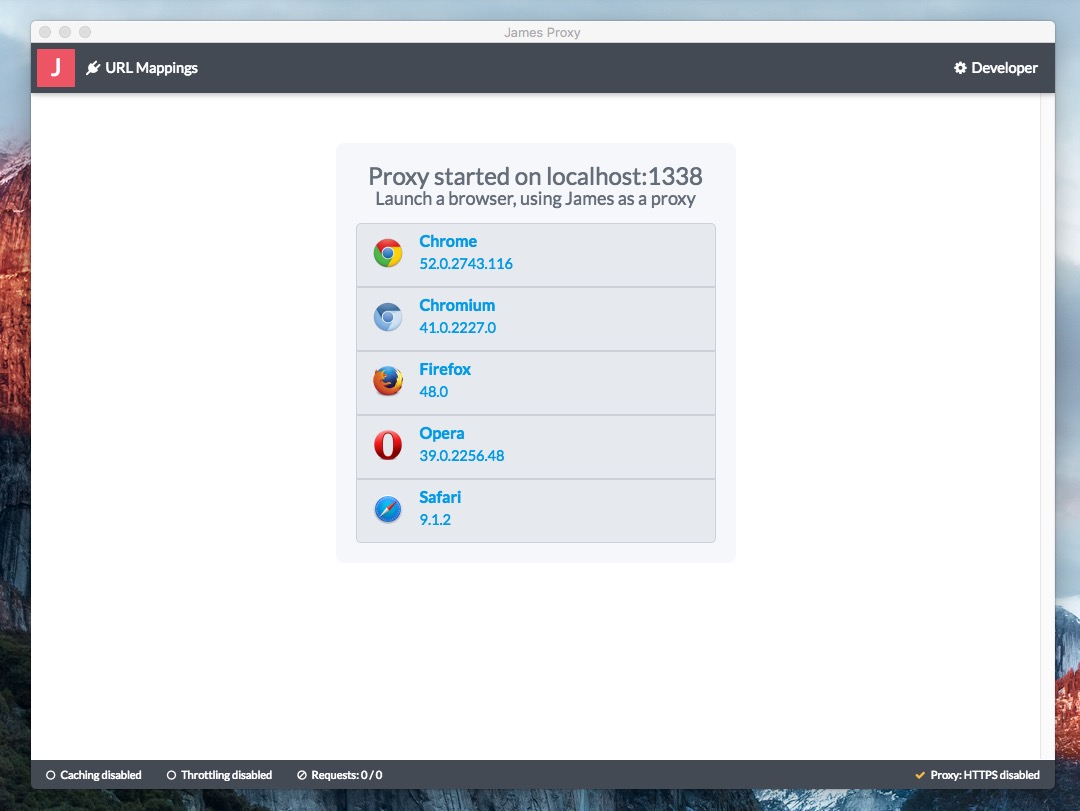The width and height of the screenshot is (1080, 811).
Task: Launch Opera via its name link
Action: pyautogui.click(x=442, y=433)
